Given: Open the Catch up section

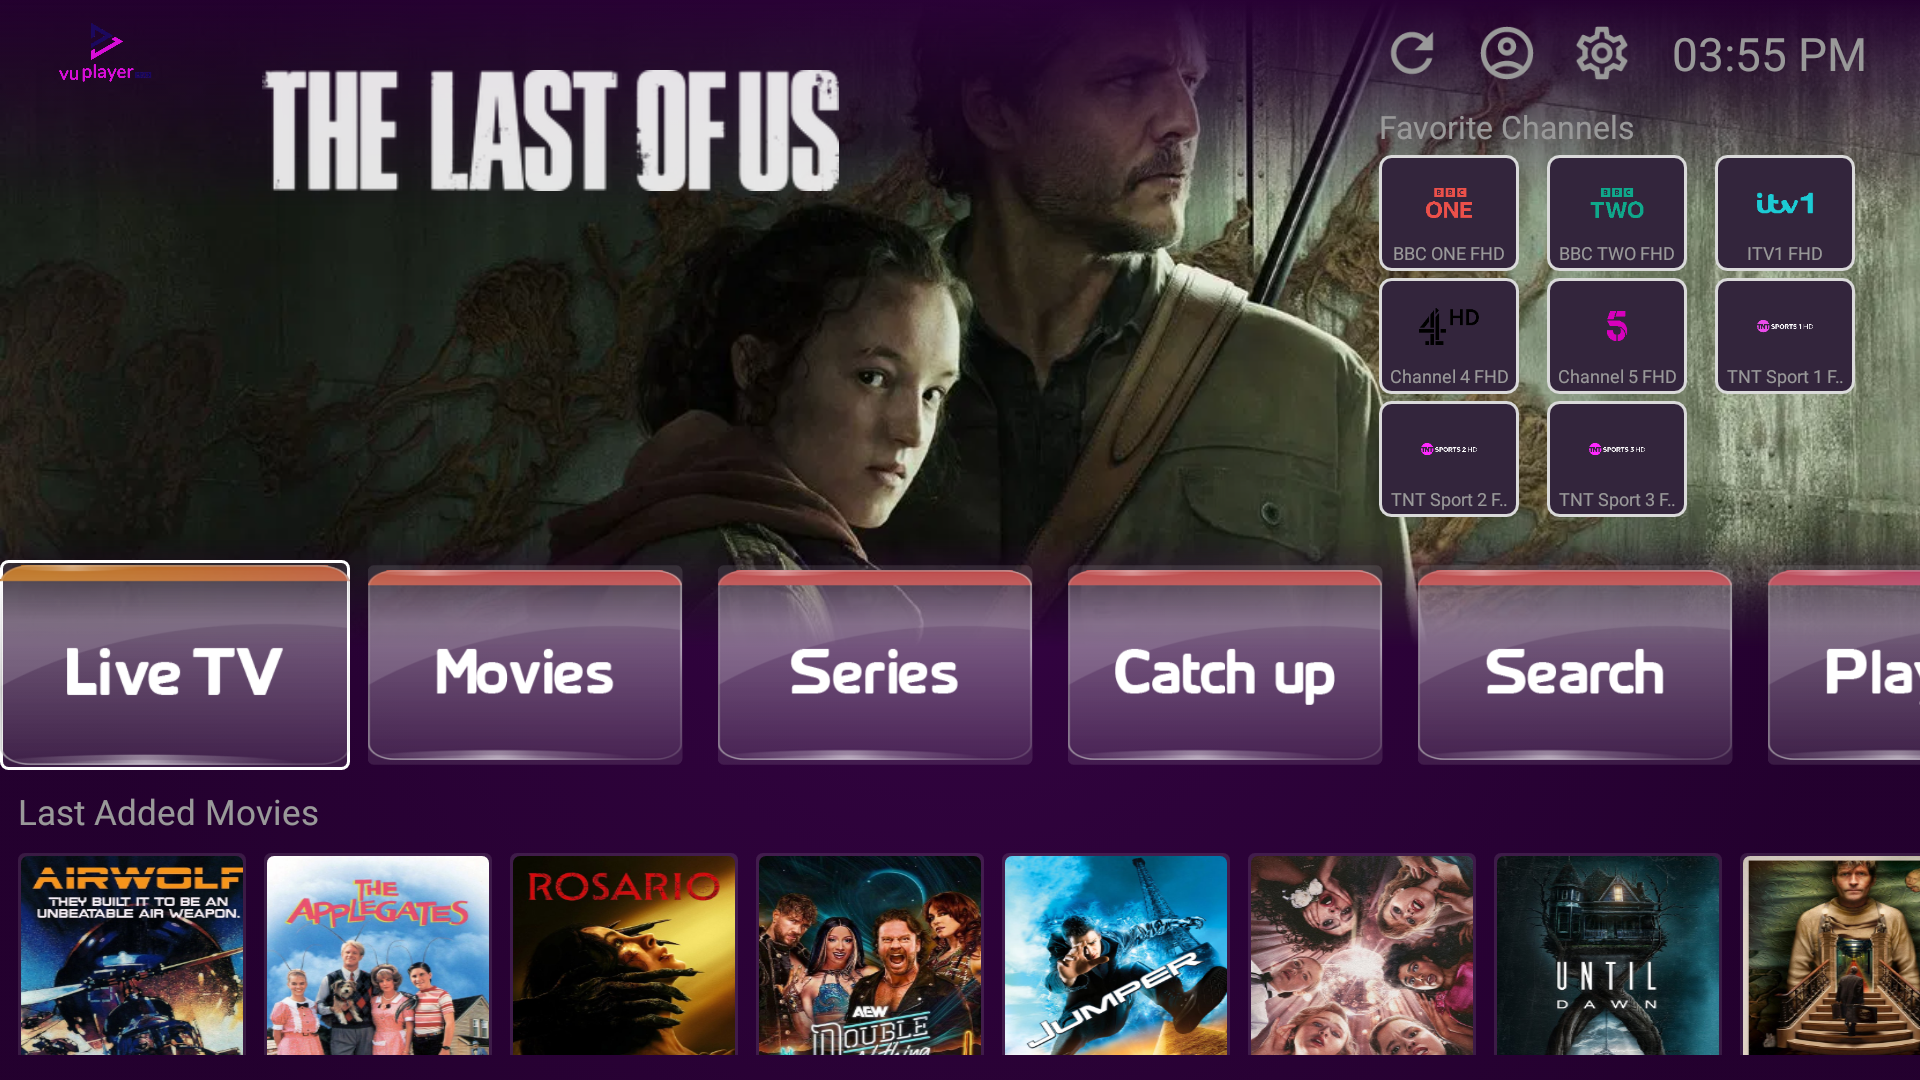Looking at the screenshot, I should [1225, 665].
